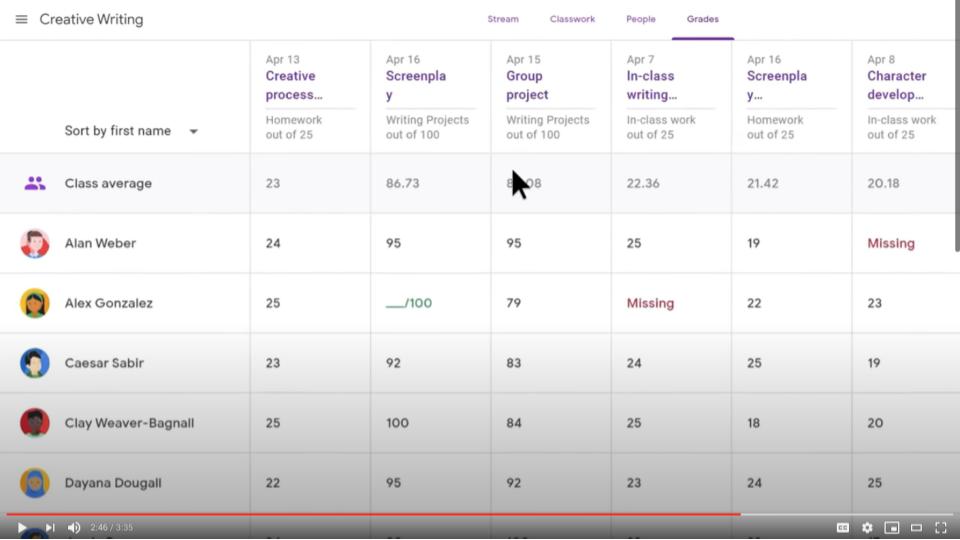Go to the People tab
960x540 pixels.
[x=641, y=19]
